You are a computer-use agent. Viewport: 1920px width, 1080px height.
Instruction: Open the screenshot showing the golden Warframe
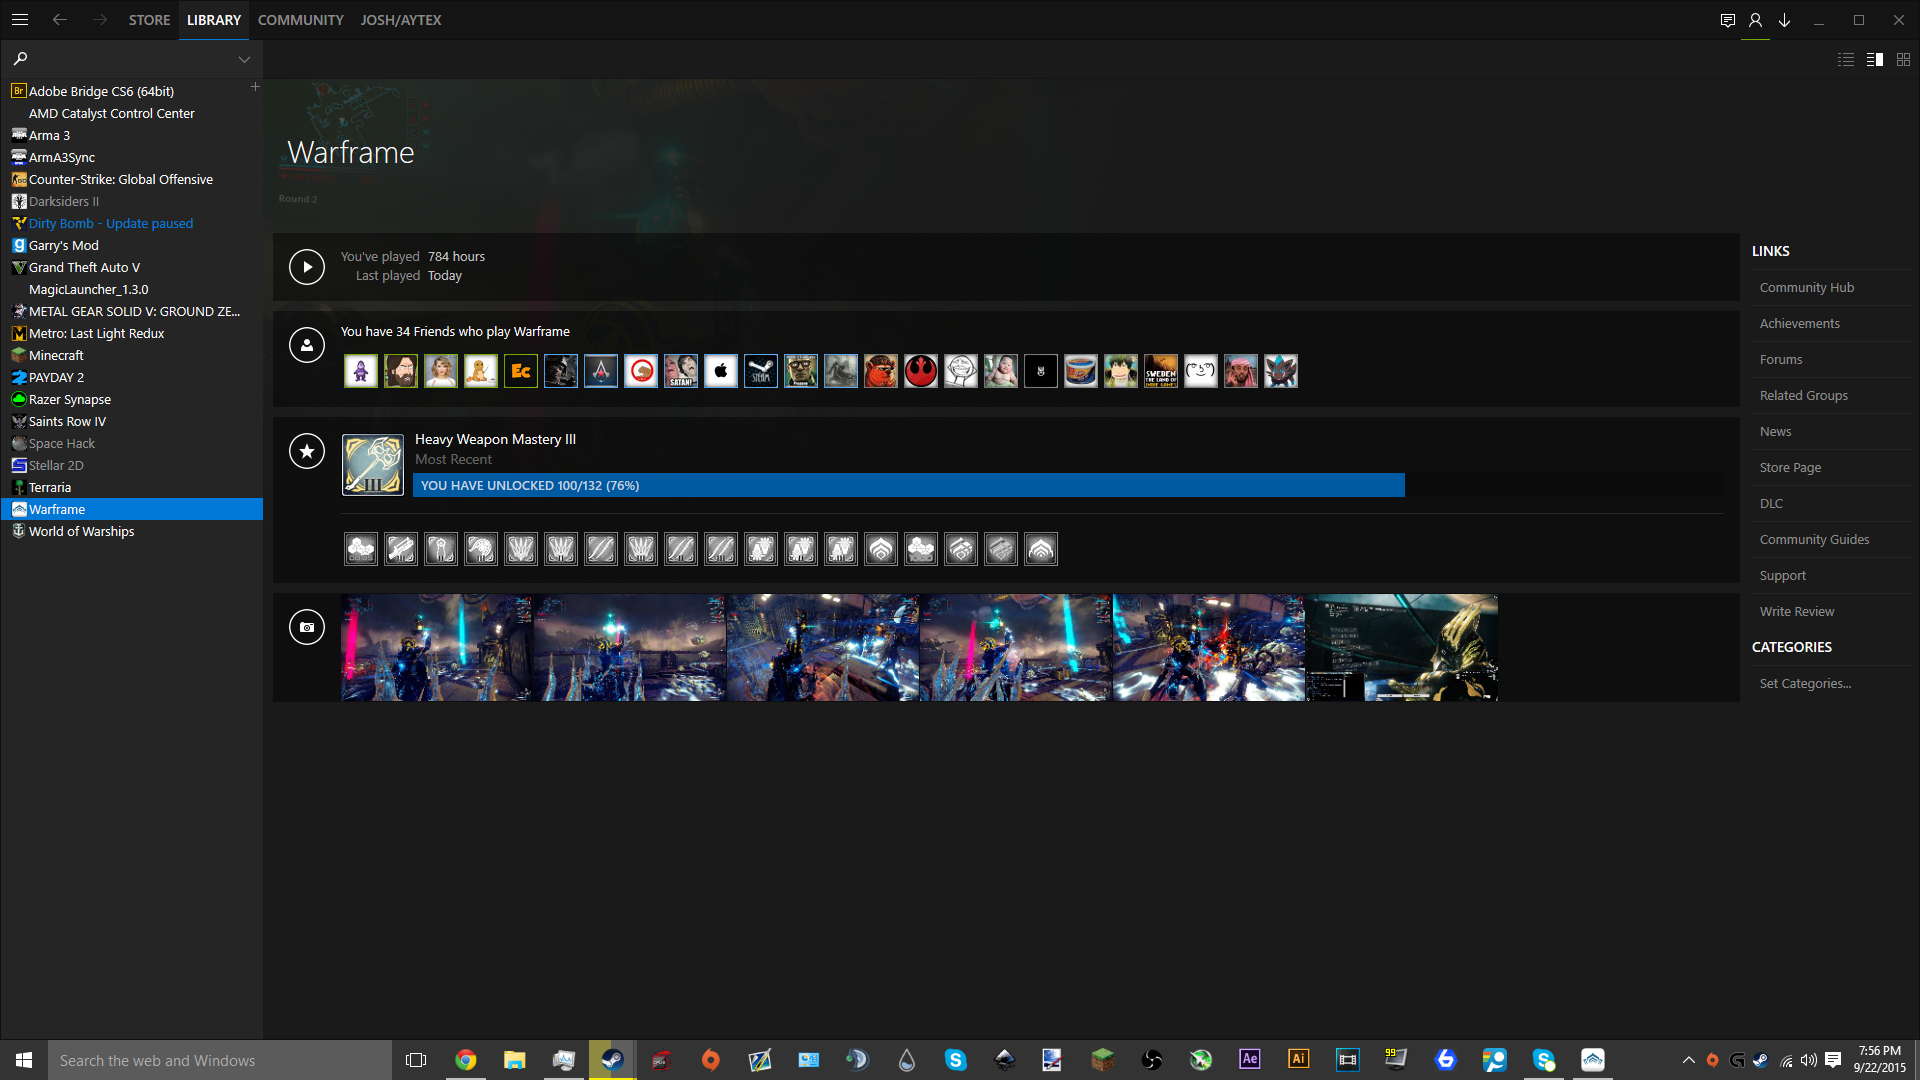(x=1402, y=648)
